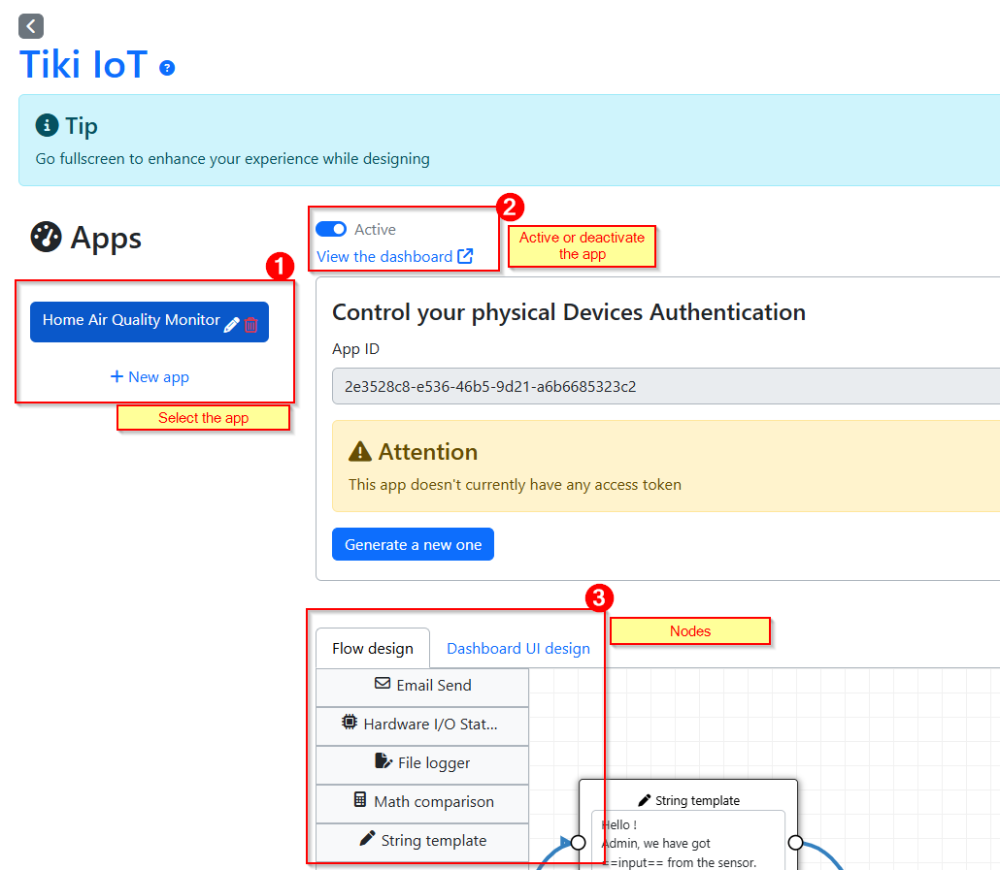1000x870 pixels.
Task: Open the View the dashboard link
Action: [x=385, y=257]
